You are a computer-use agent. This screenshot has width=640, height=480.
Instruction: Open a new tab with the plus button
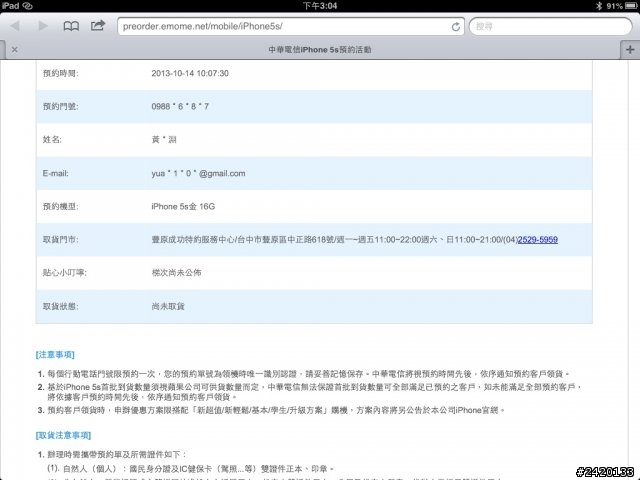tap(630, 49)
